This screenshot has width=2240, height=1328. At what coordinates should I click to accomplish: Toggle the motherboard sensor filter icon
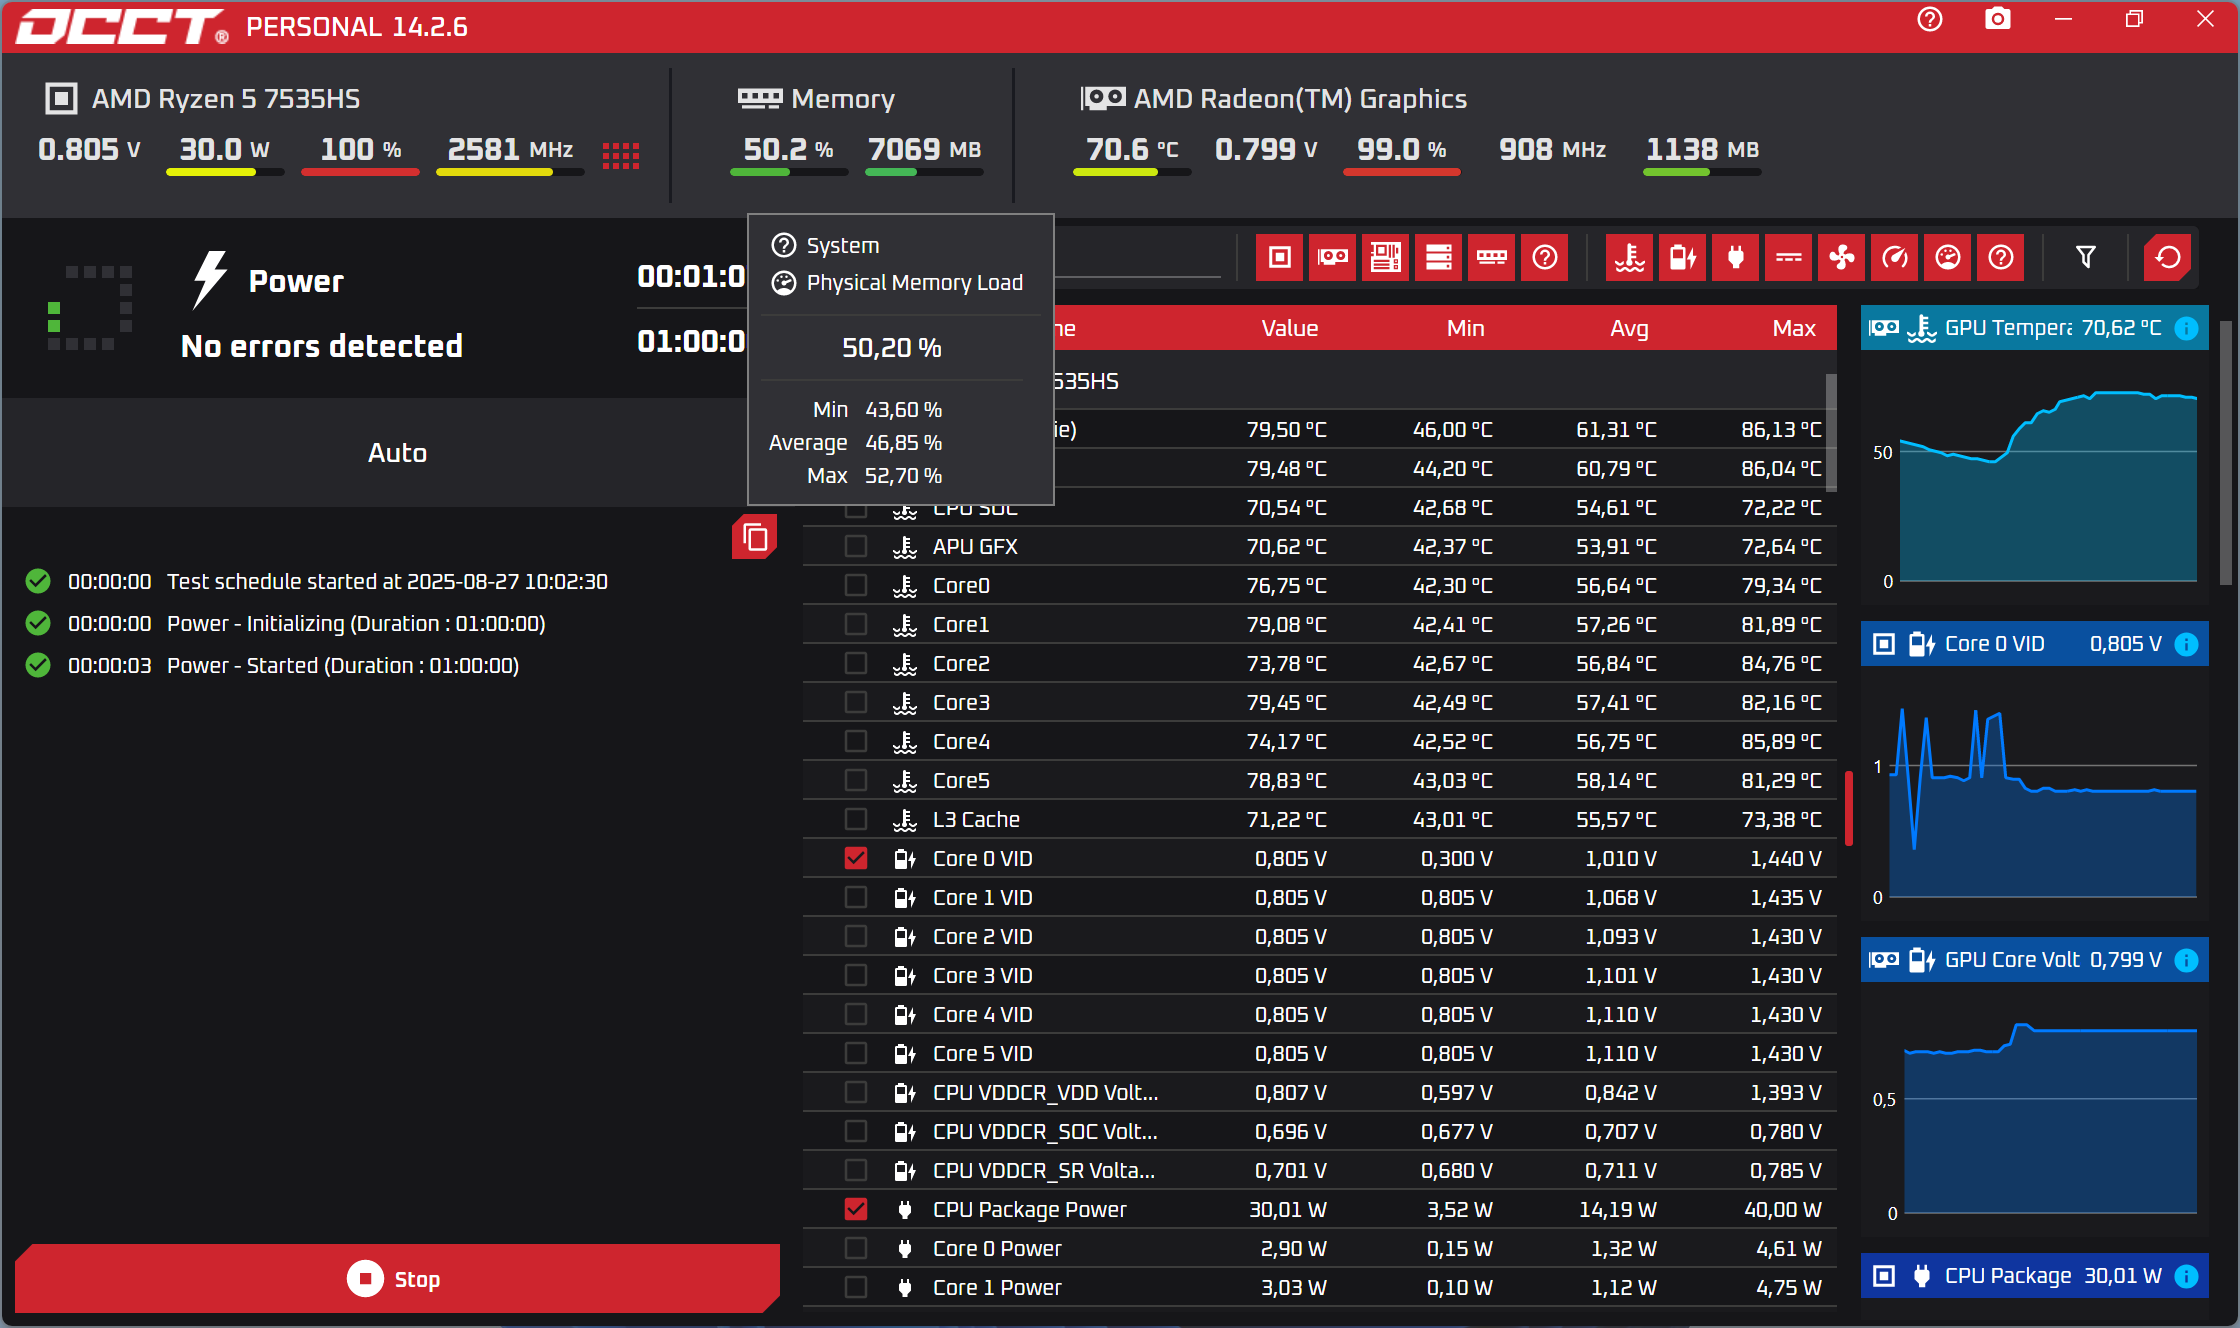coord(1385,258)
